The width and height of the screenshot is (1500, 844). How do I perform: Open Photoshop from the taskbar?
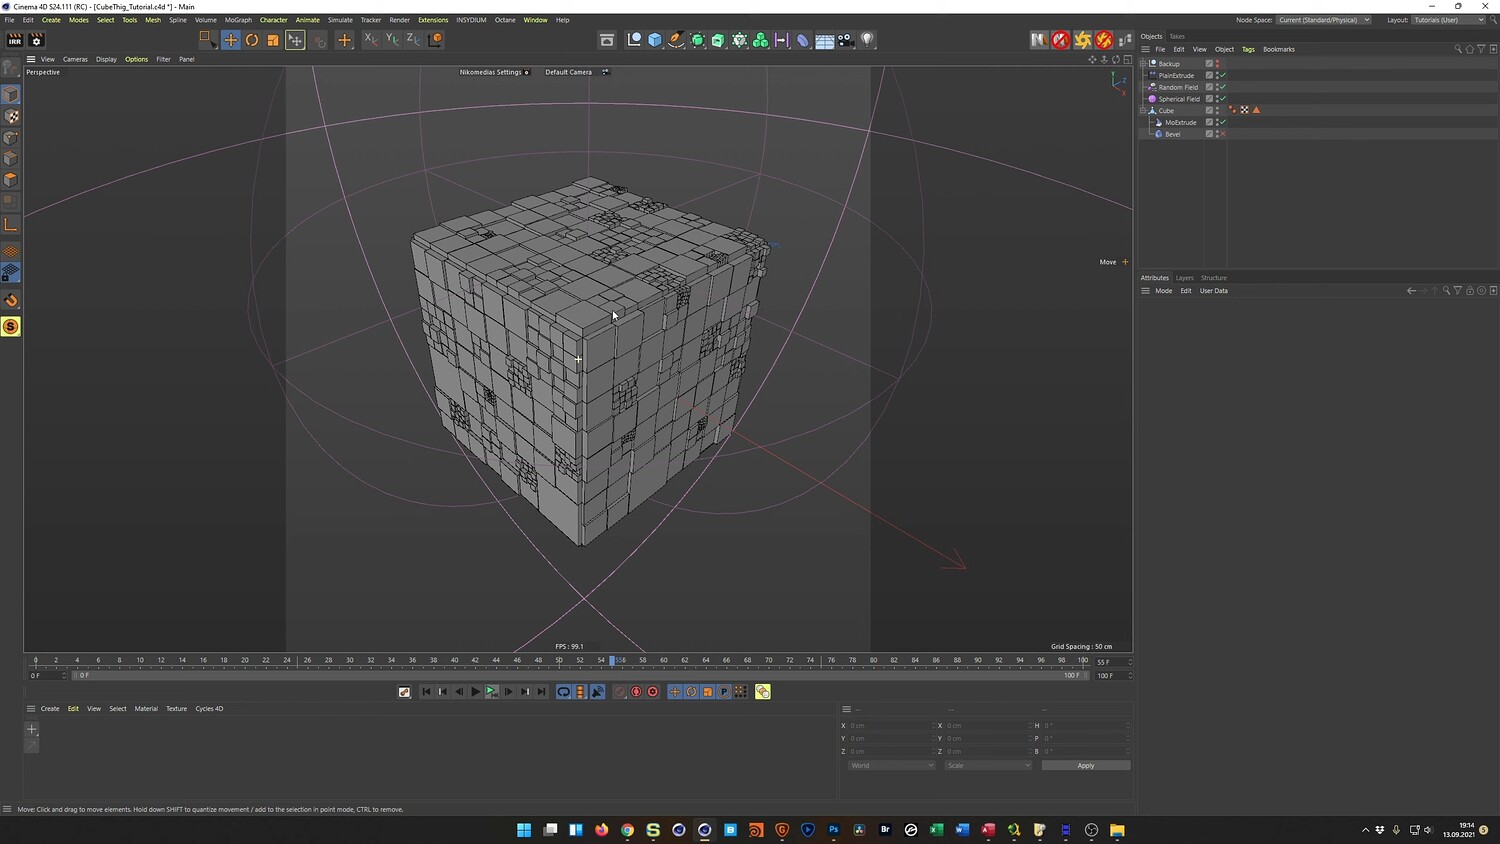pos(834,830)
